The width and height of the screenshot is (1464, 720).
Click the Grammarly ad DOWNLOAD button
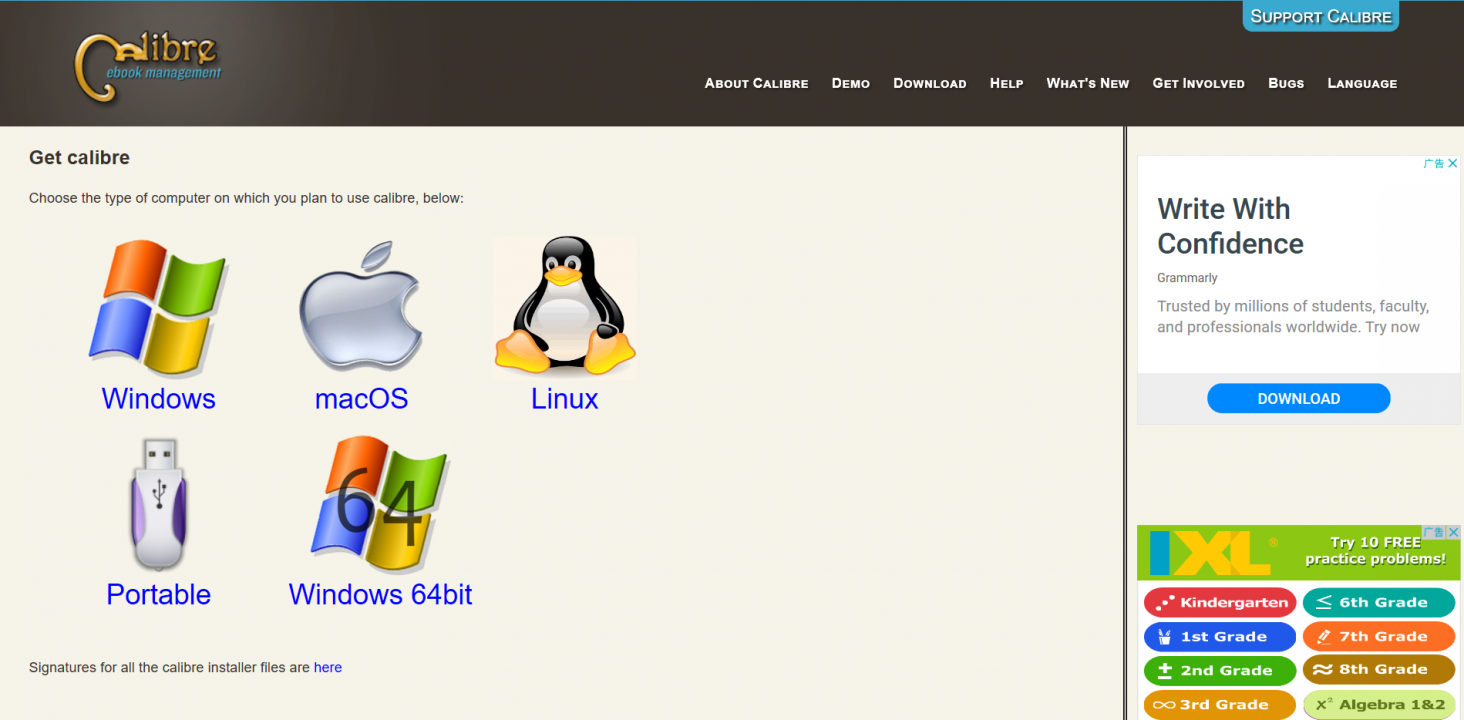click(x=1299, y=398)
